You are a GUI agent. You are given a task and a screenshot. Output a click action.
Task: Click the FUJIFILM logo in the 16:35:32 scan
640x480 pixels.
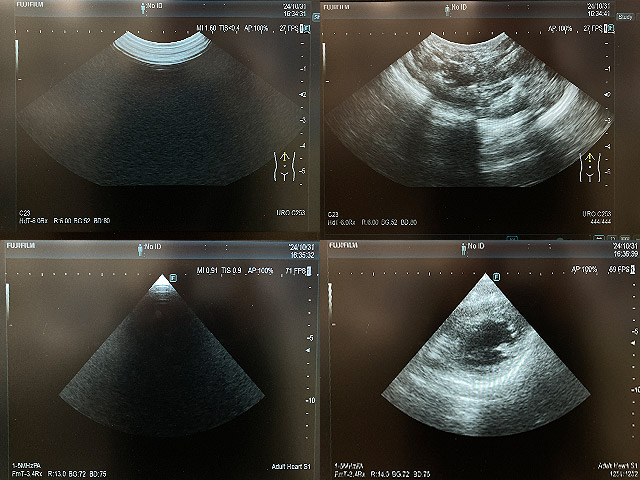(x=21, y=245)
